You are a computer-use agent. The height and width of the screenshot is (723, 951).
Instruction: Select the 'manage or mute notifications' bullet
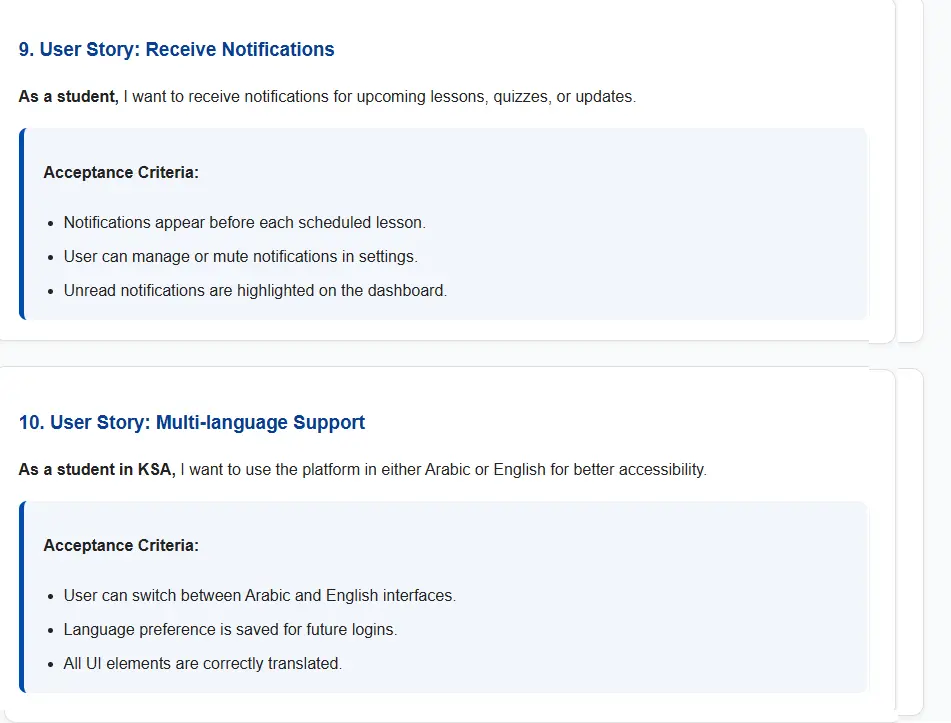[240, 256]
